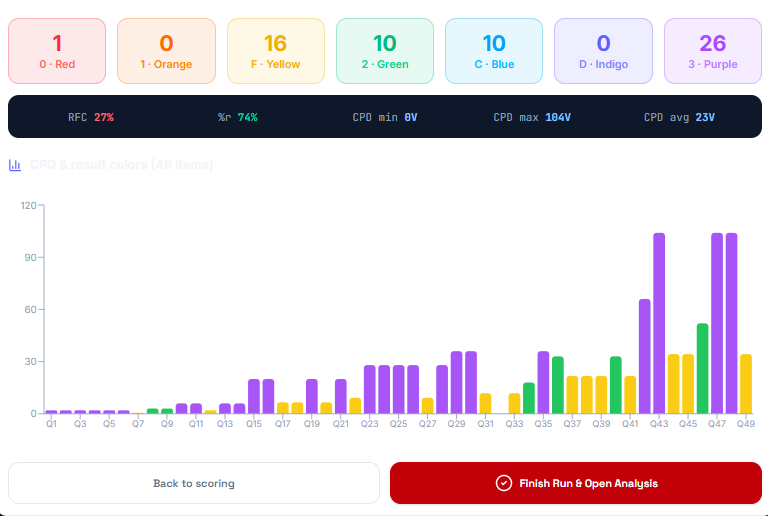Select the yellow bar above Q39
Image resolution: width=768 pixels, height=516 pixels.
pyautogui.click(x=601, y=395)
